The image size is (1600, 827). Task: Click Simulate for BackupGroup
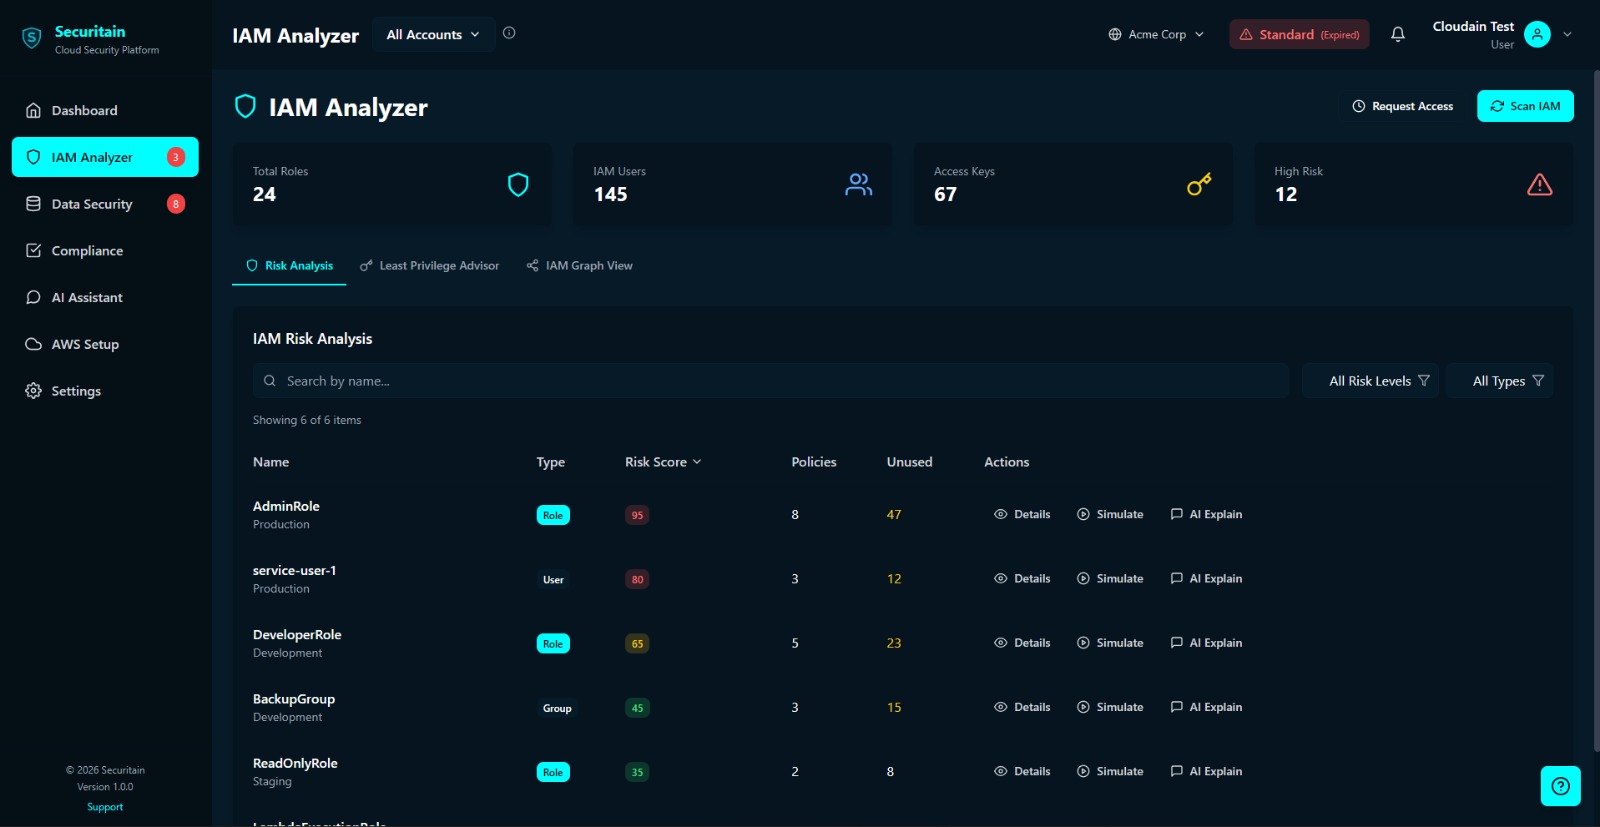[1110, 707]
